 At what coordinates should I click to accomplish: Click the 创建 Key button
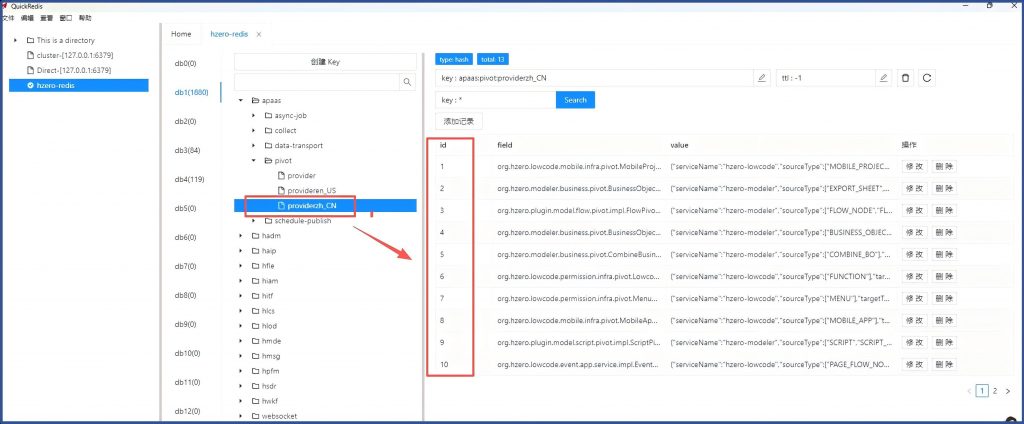pos(325,62)
